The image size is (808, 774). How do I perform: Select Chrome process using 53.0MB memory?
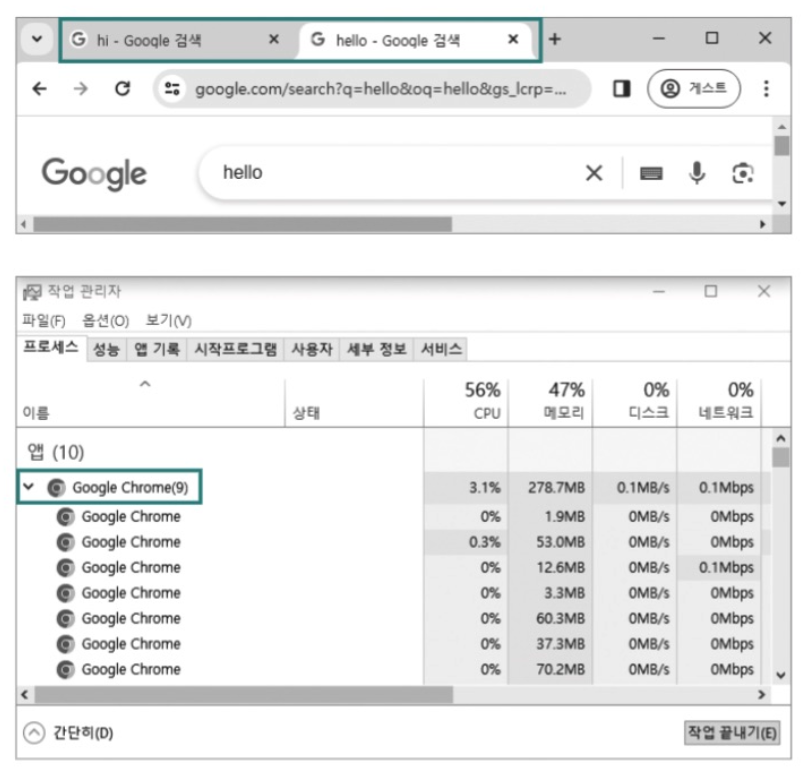pyautogui.click(x=394, y=542)
